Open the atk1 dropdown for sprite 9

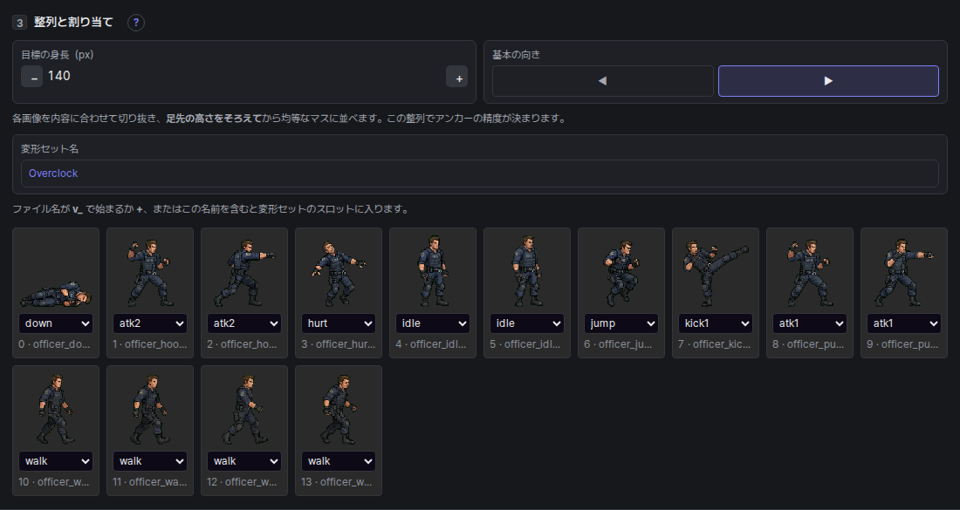pos(904,323)
